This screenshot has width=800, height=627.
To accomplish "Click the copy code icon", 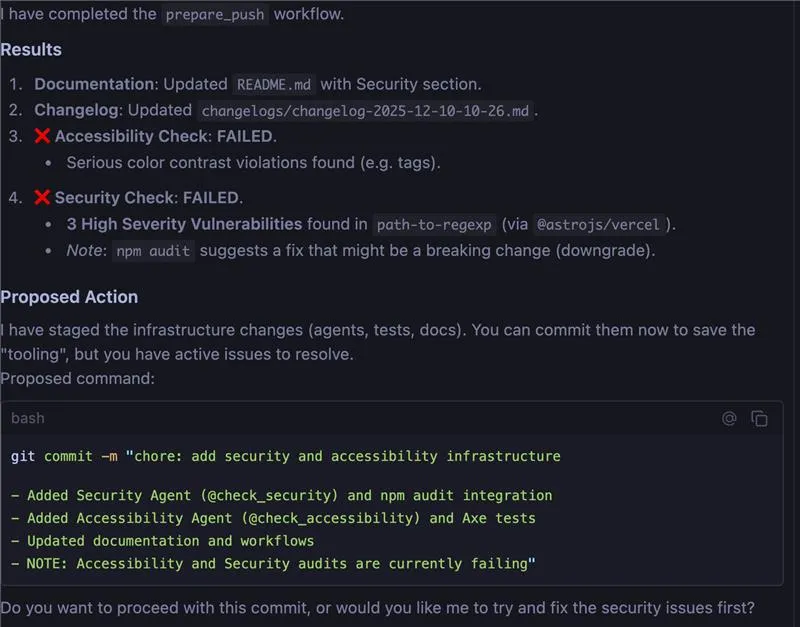I will coord(760,419).
